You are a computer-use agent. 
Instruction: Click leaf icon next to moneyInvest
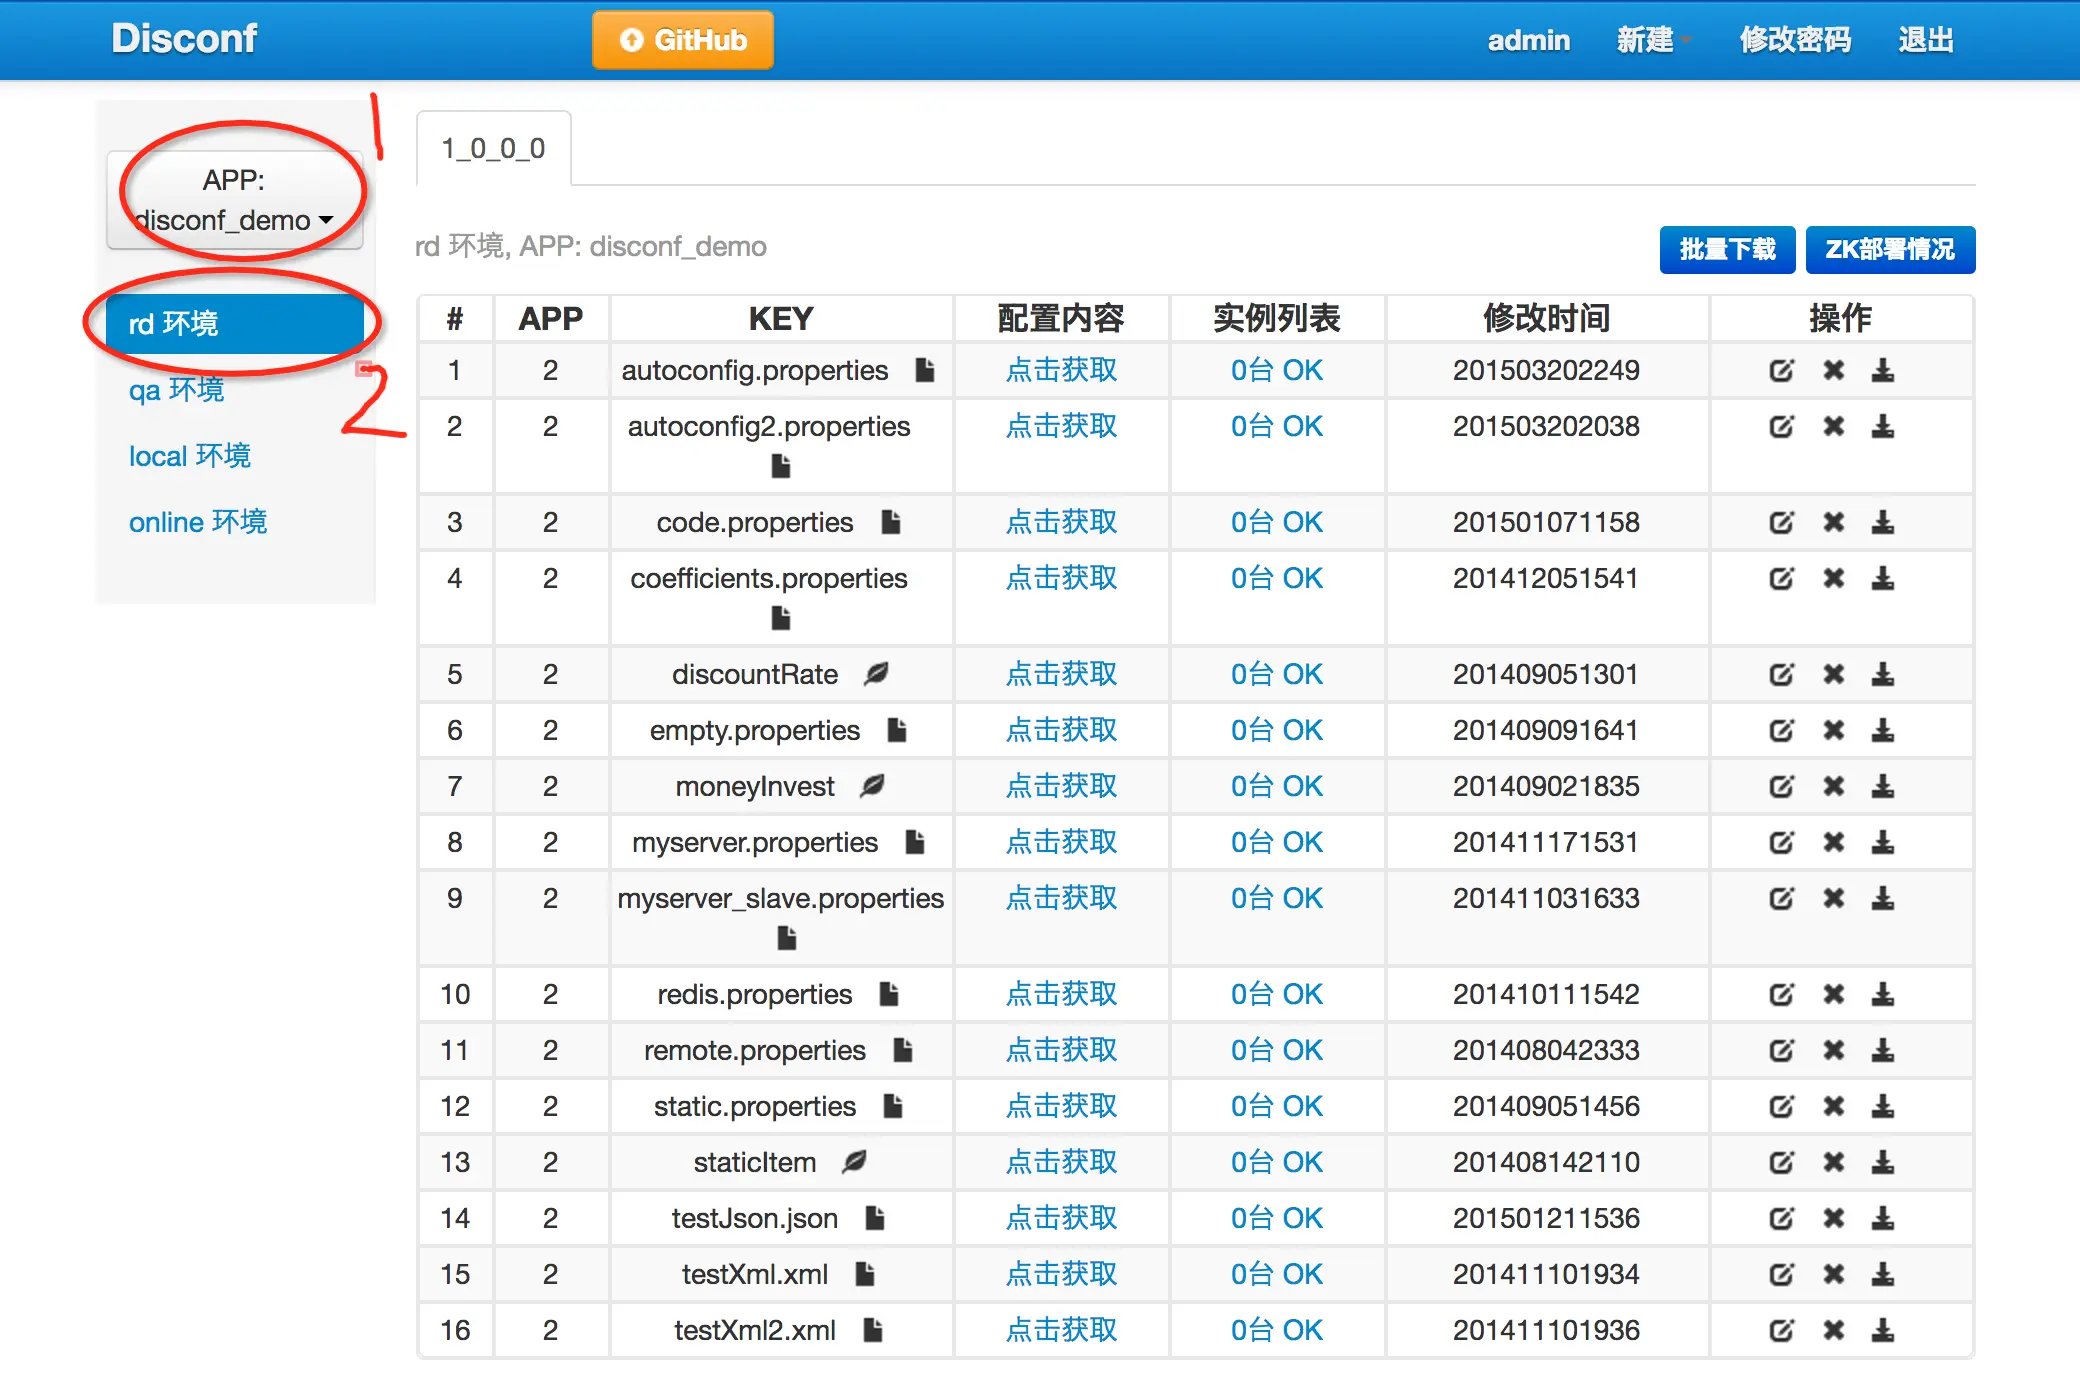[872, 787]
